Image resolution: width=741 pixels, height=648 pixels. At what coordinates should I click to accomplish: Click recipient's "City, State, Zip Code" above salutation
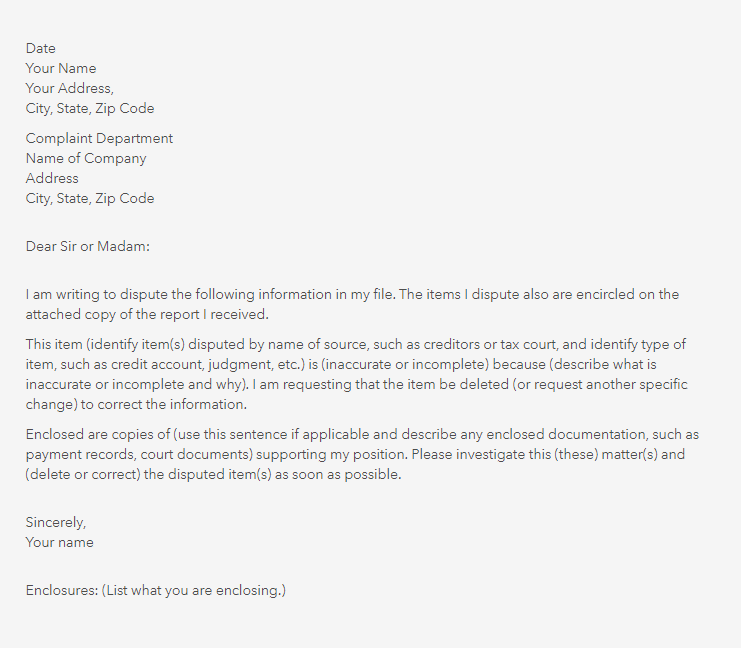click(90, 198)
